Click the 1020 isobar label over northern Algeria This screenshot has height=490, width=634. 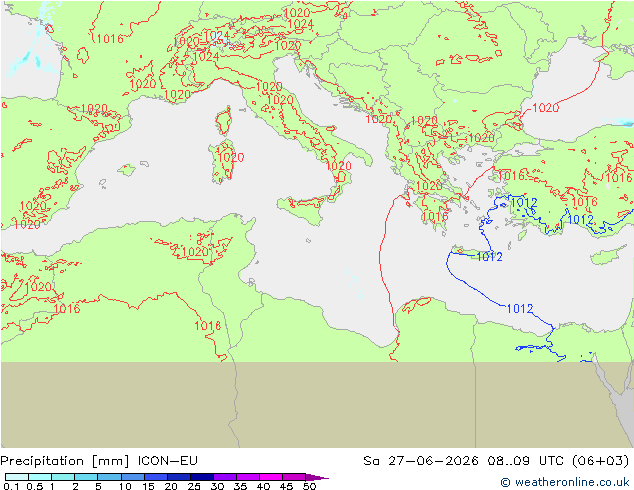(195, 252)
